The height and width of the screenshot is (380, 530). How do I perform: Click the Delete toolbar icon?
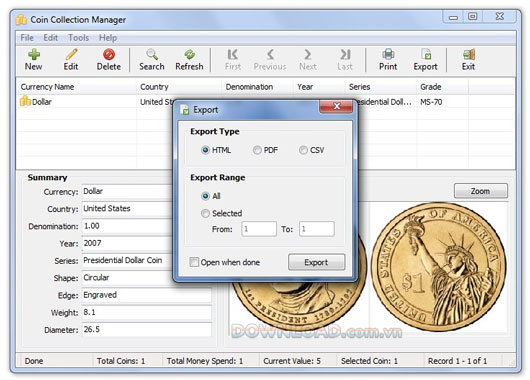click(109, 54)
